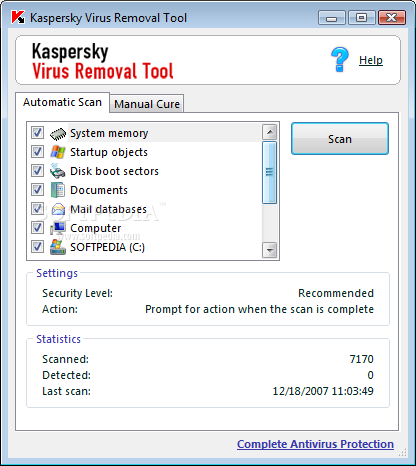416x466 pixels.
Task: Click the Mail databases envelope icon
Action: click(58, 209)
